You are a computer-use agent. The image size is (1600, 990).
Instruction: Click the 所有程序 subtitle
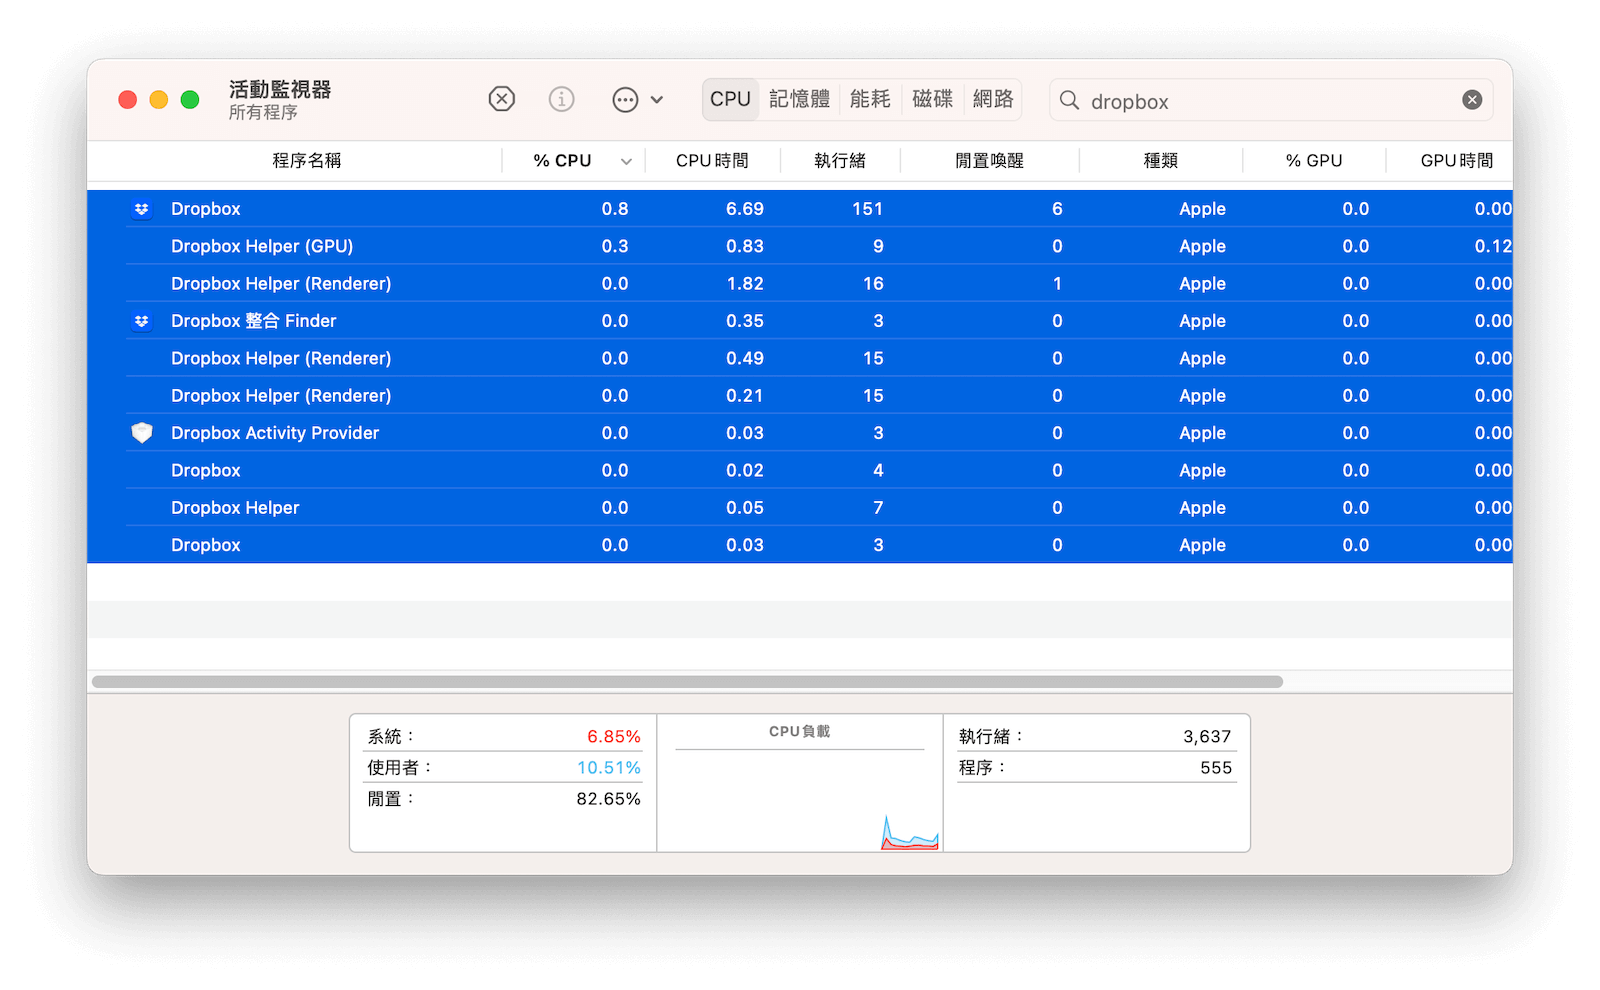coord(263,112)
